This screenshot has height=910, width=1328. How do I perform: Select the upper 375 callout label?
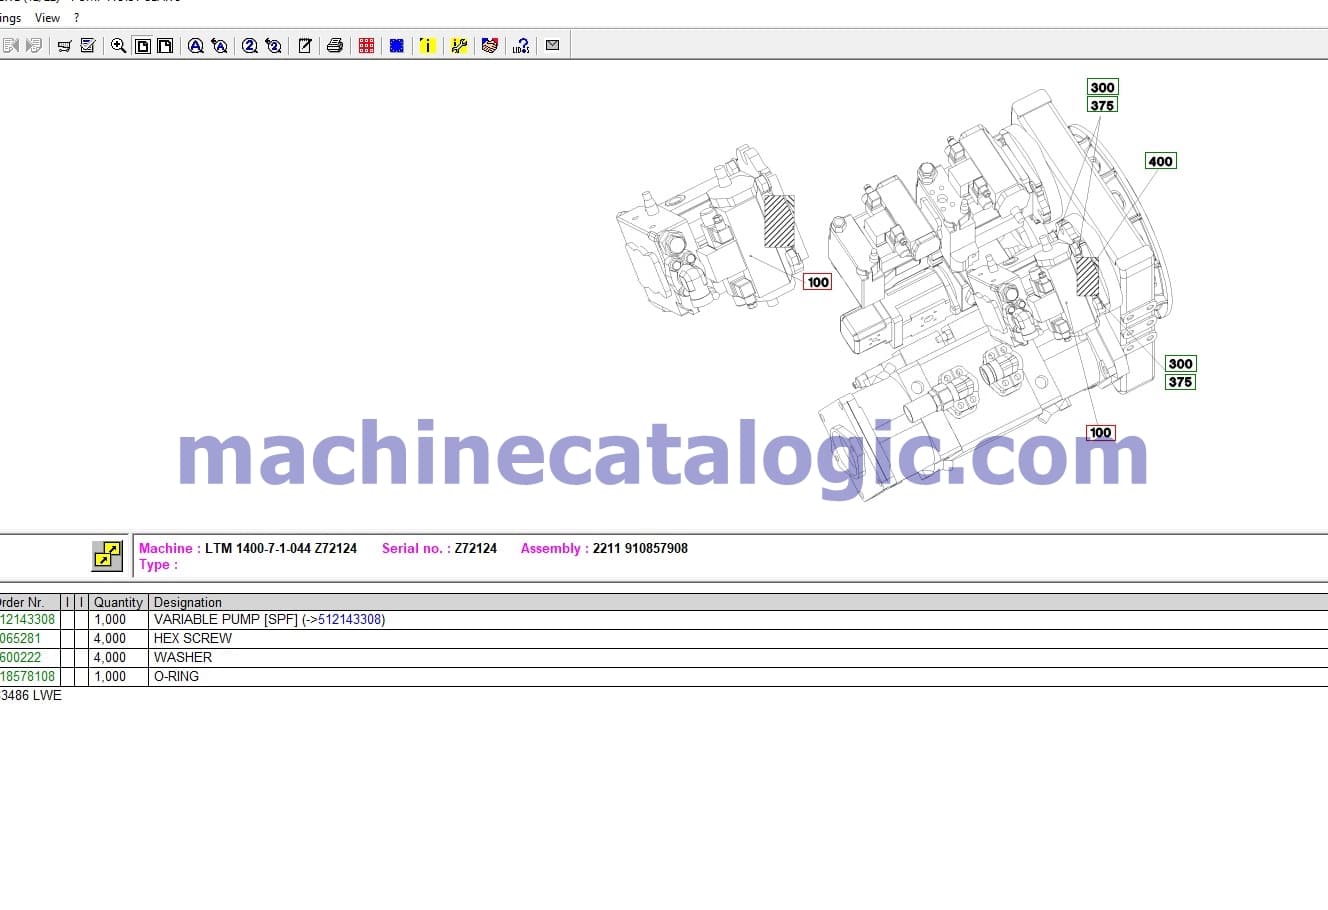click(1102, 105)
